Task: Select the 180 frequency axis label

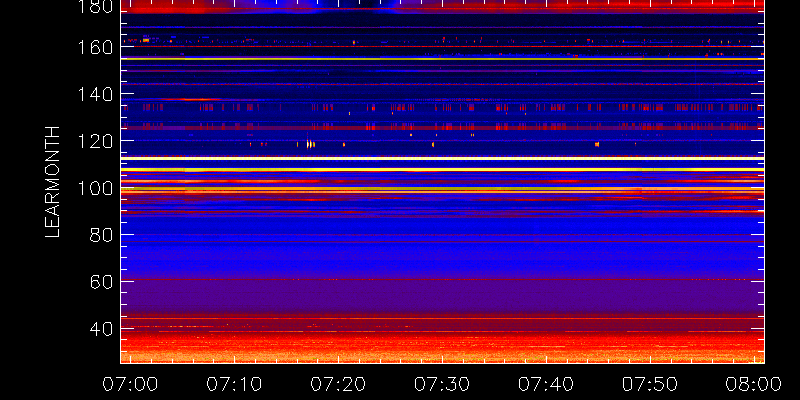Action: point(96,6)
